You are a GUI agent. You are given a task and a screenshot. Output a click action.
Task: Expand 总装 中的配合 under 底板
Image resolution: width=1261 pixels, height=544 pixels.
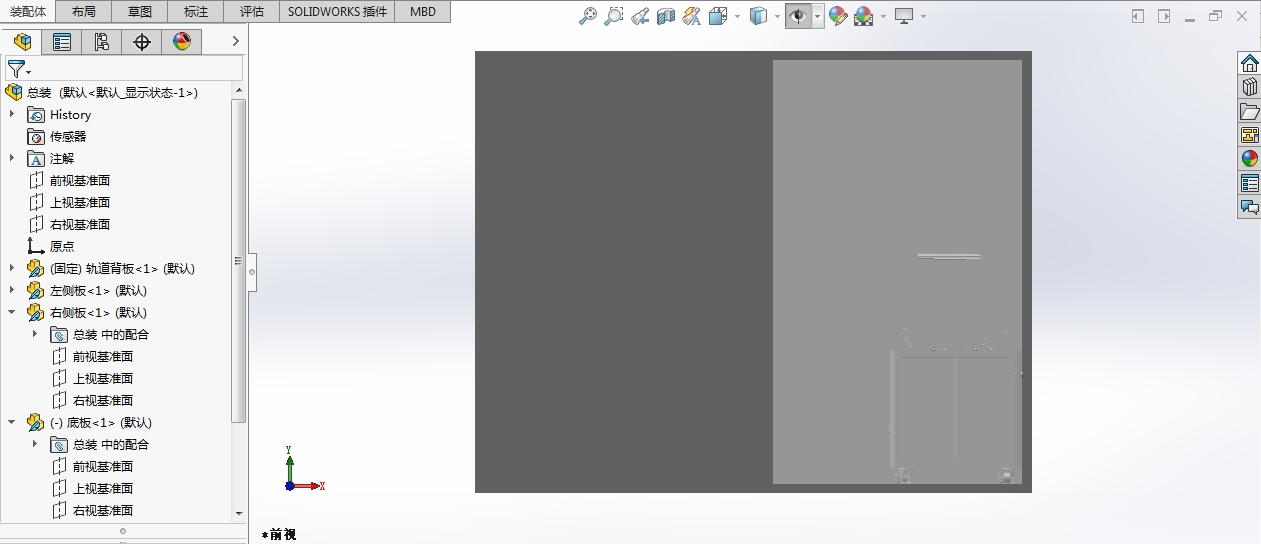pos(34,444)
